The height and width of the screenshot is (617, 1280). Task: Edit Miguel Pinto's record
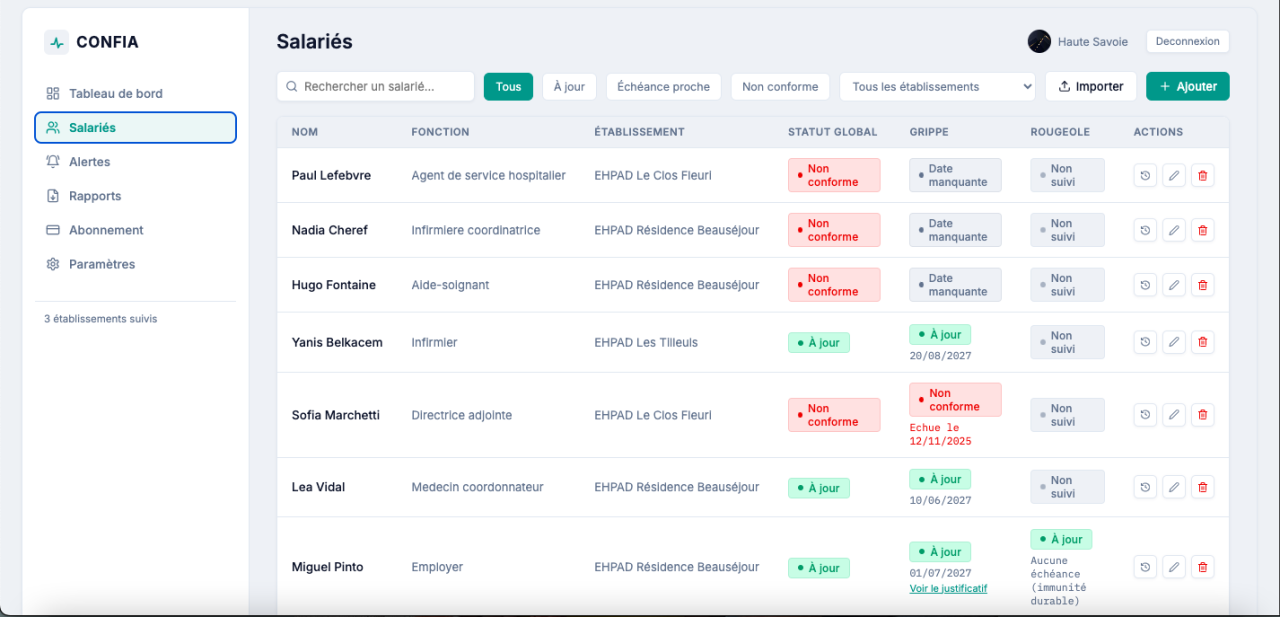point(1174,567)
